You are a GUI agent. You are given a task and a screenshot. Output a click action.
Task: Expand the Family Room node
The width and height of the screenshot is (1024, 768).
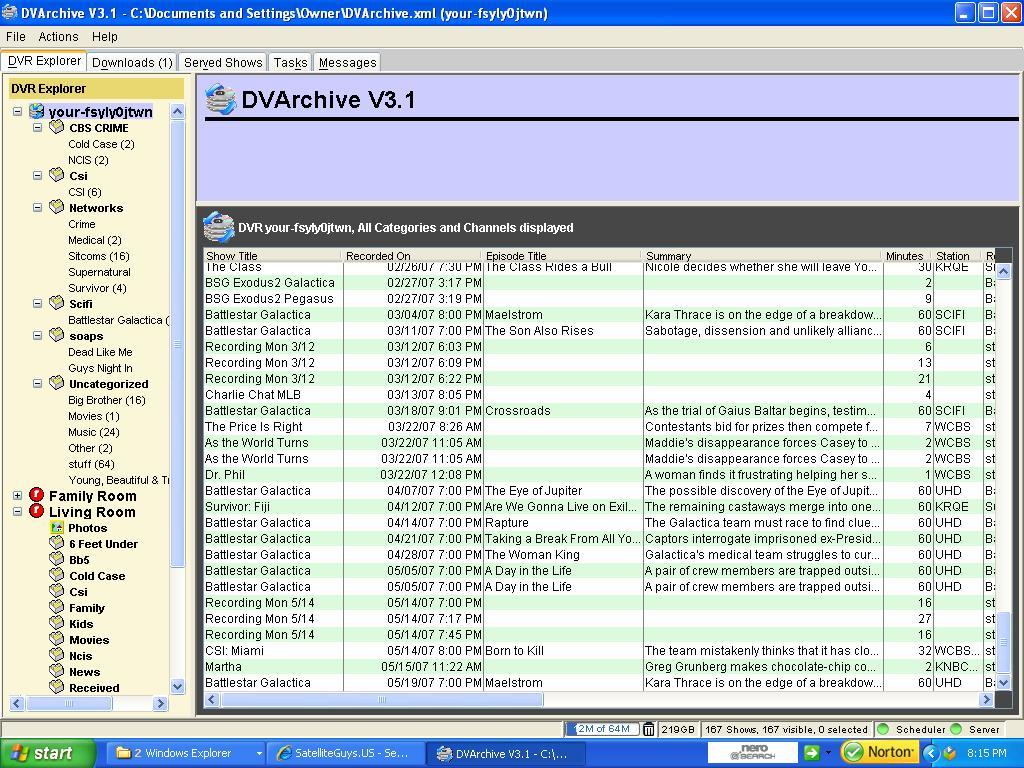coord(18,496)
